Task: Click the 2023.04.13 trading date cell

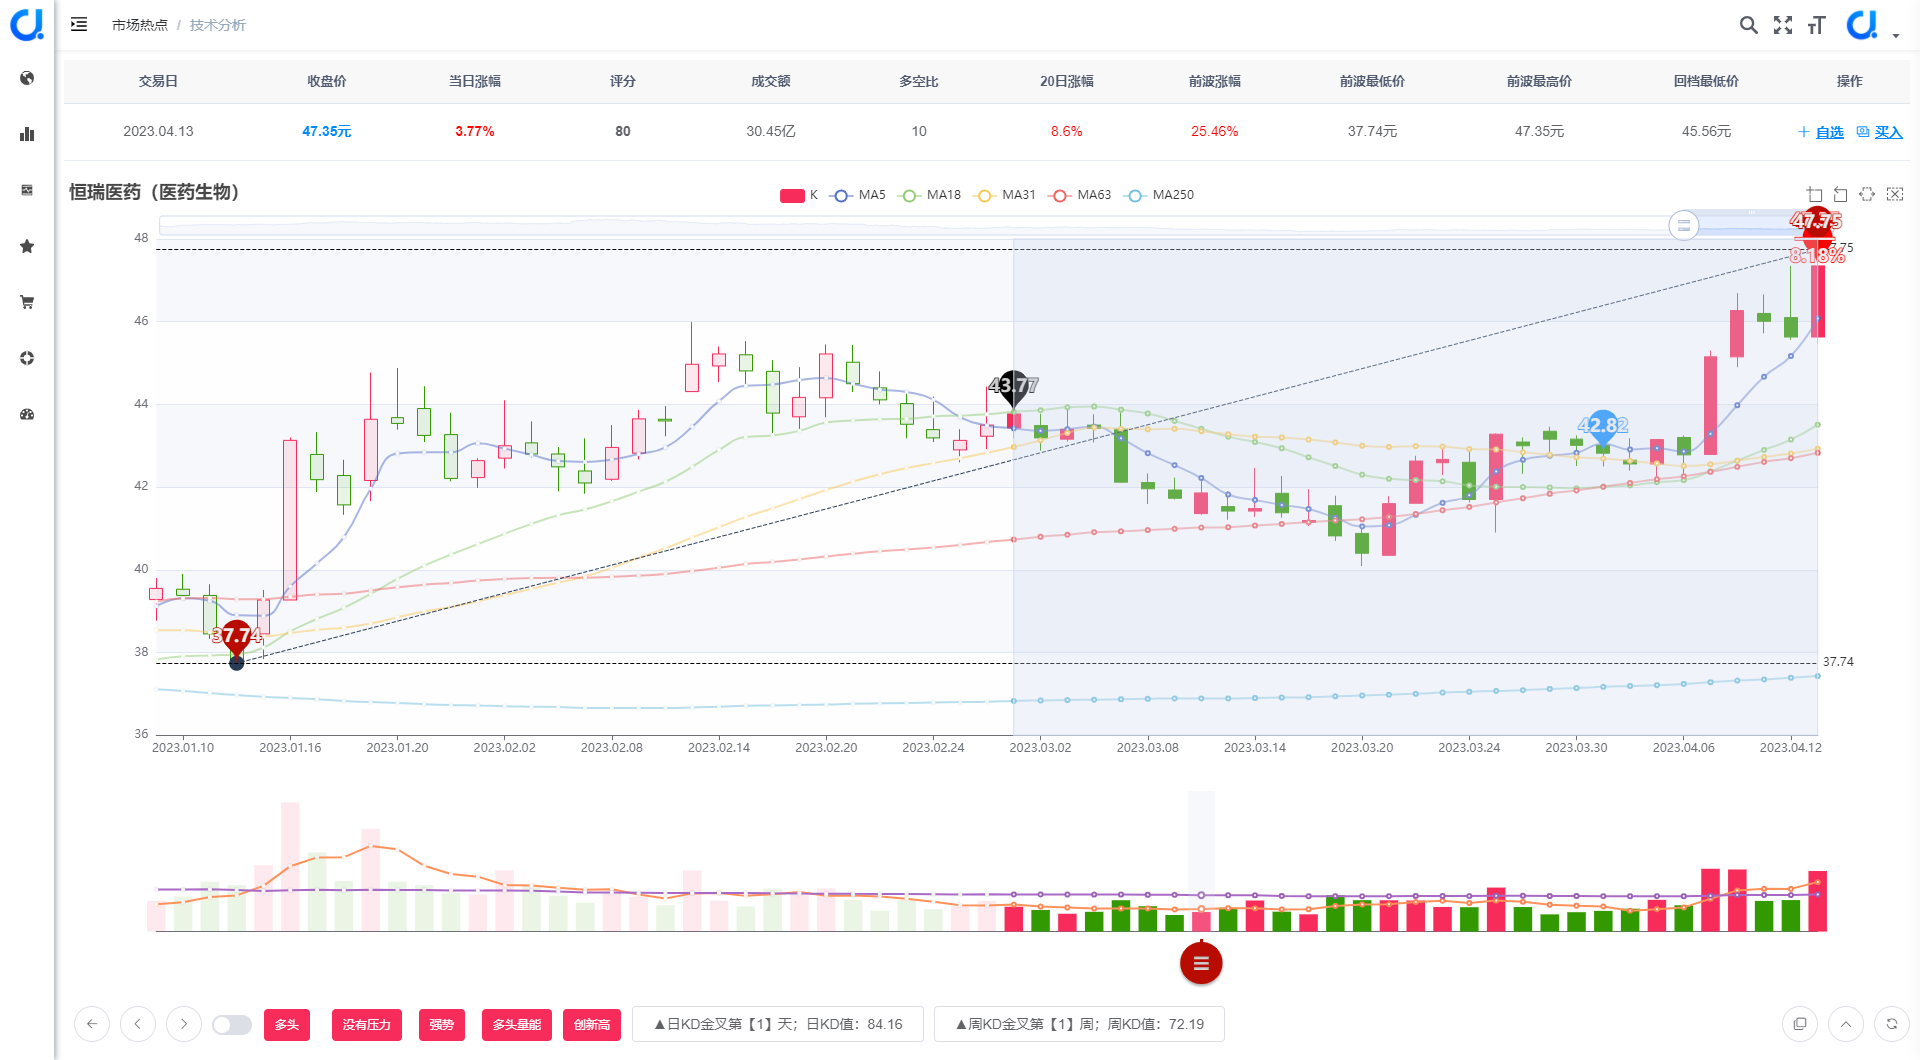Action: [x=158, y=131]
